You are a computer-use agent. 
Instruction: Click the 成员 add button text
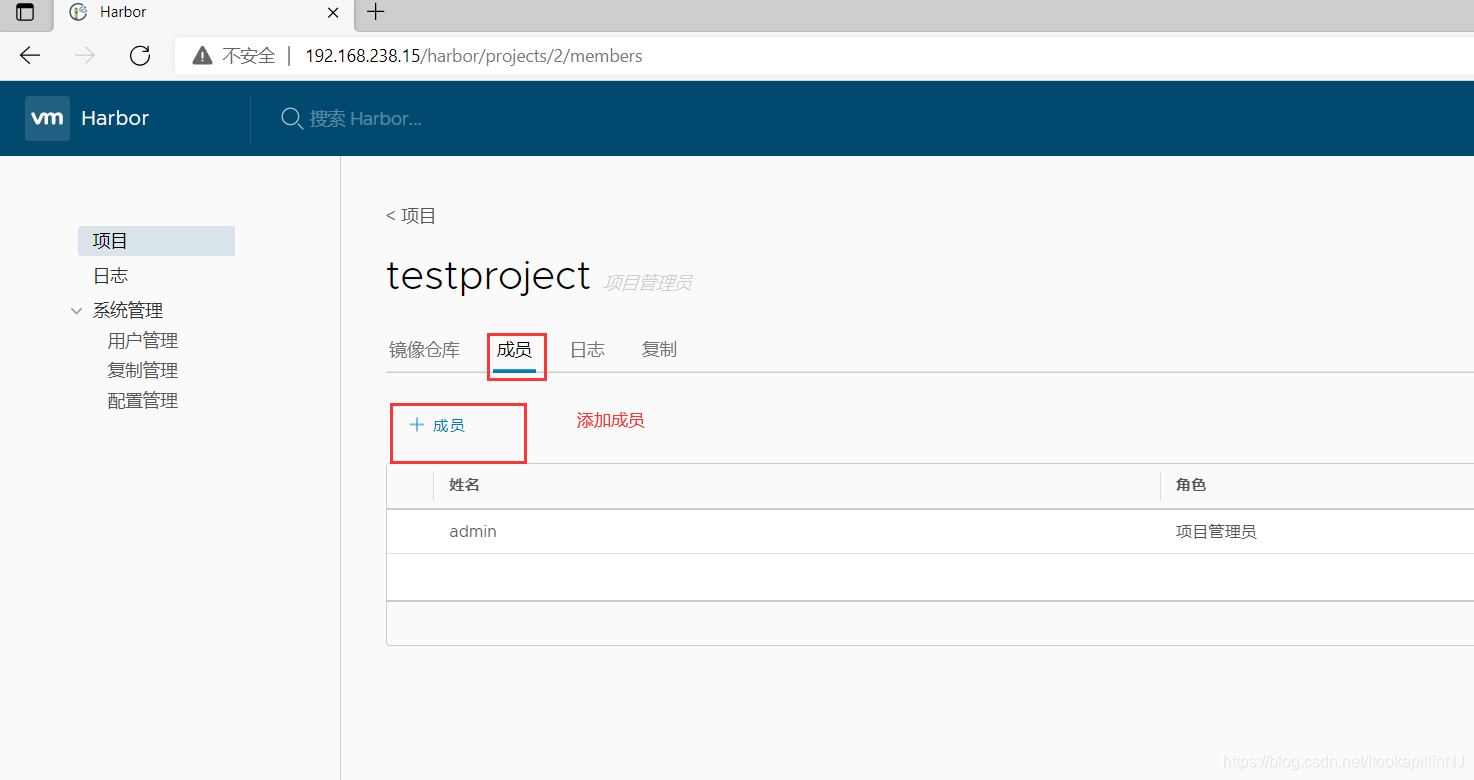(x=449, y=426)
